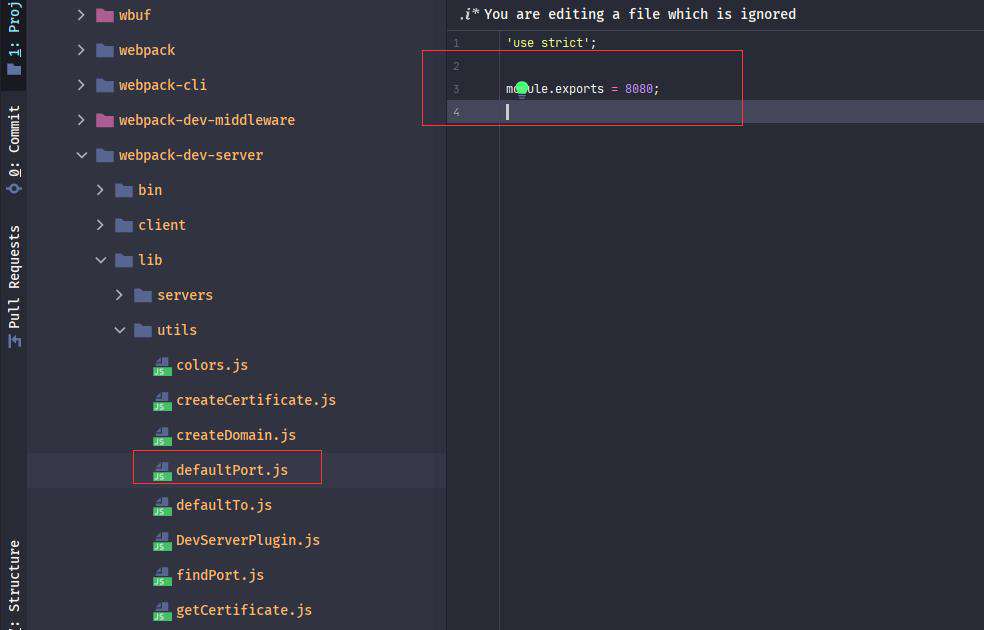Click the getCertificate.js file icon

tap(163, 611)
